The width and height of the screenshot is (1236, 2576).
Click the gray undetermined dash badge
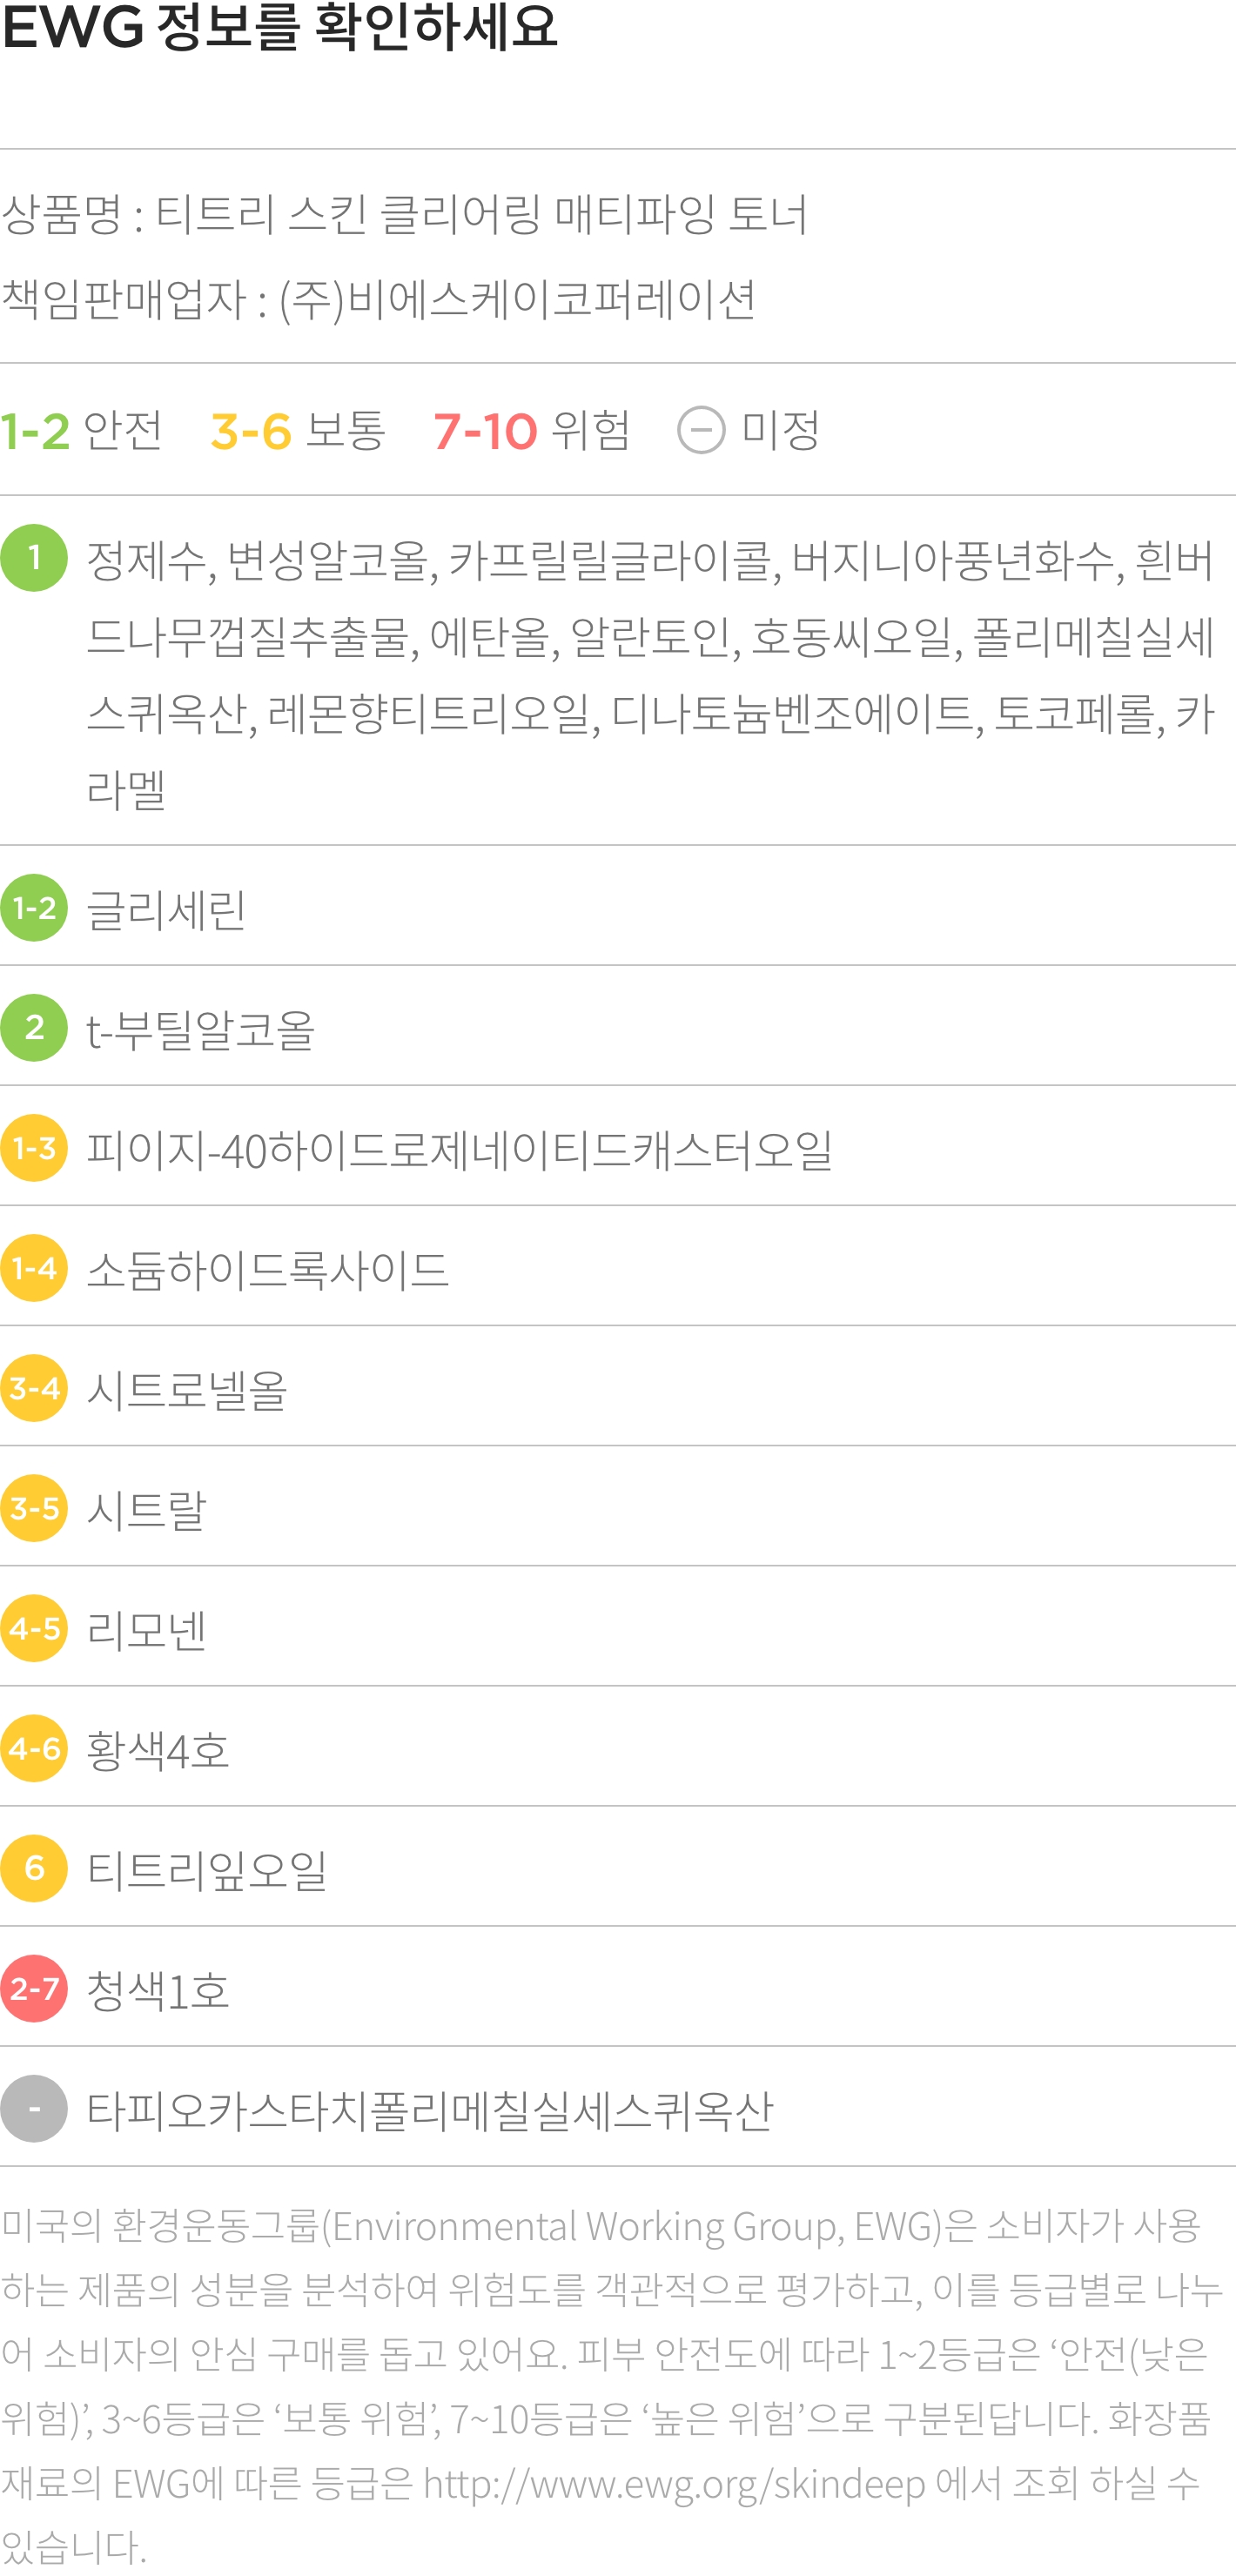coord(34,2108)
